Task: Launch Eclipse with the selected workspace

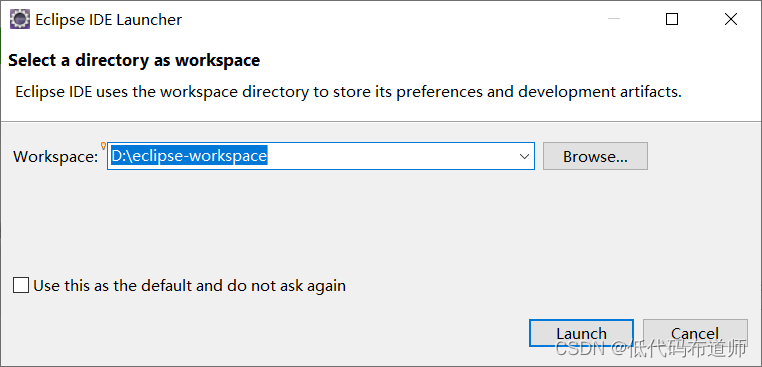Action: (581, 333)
